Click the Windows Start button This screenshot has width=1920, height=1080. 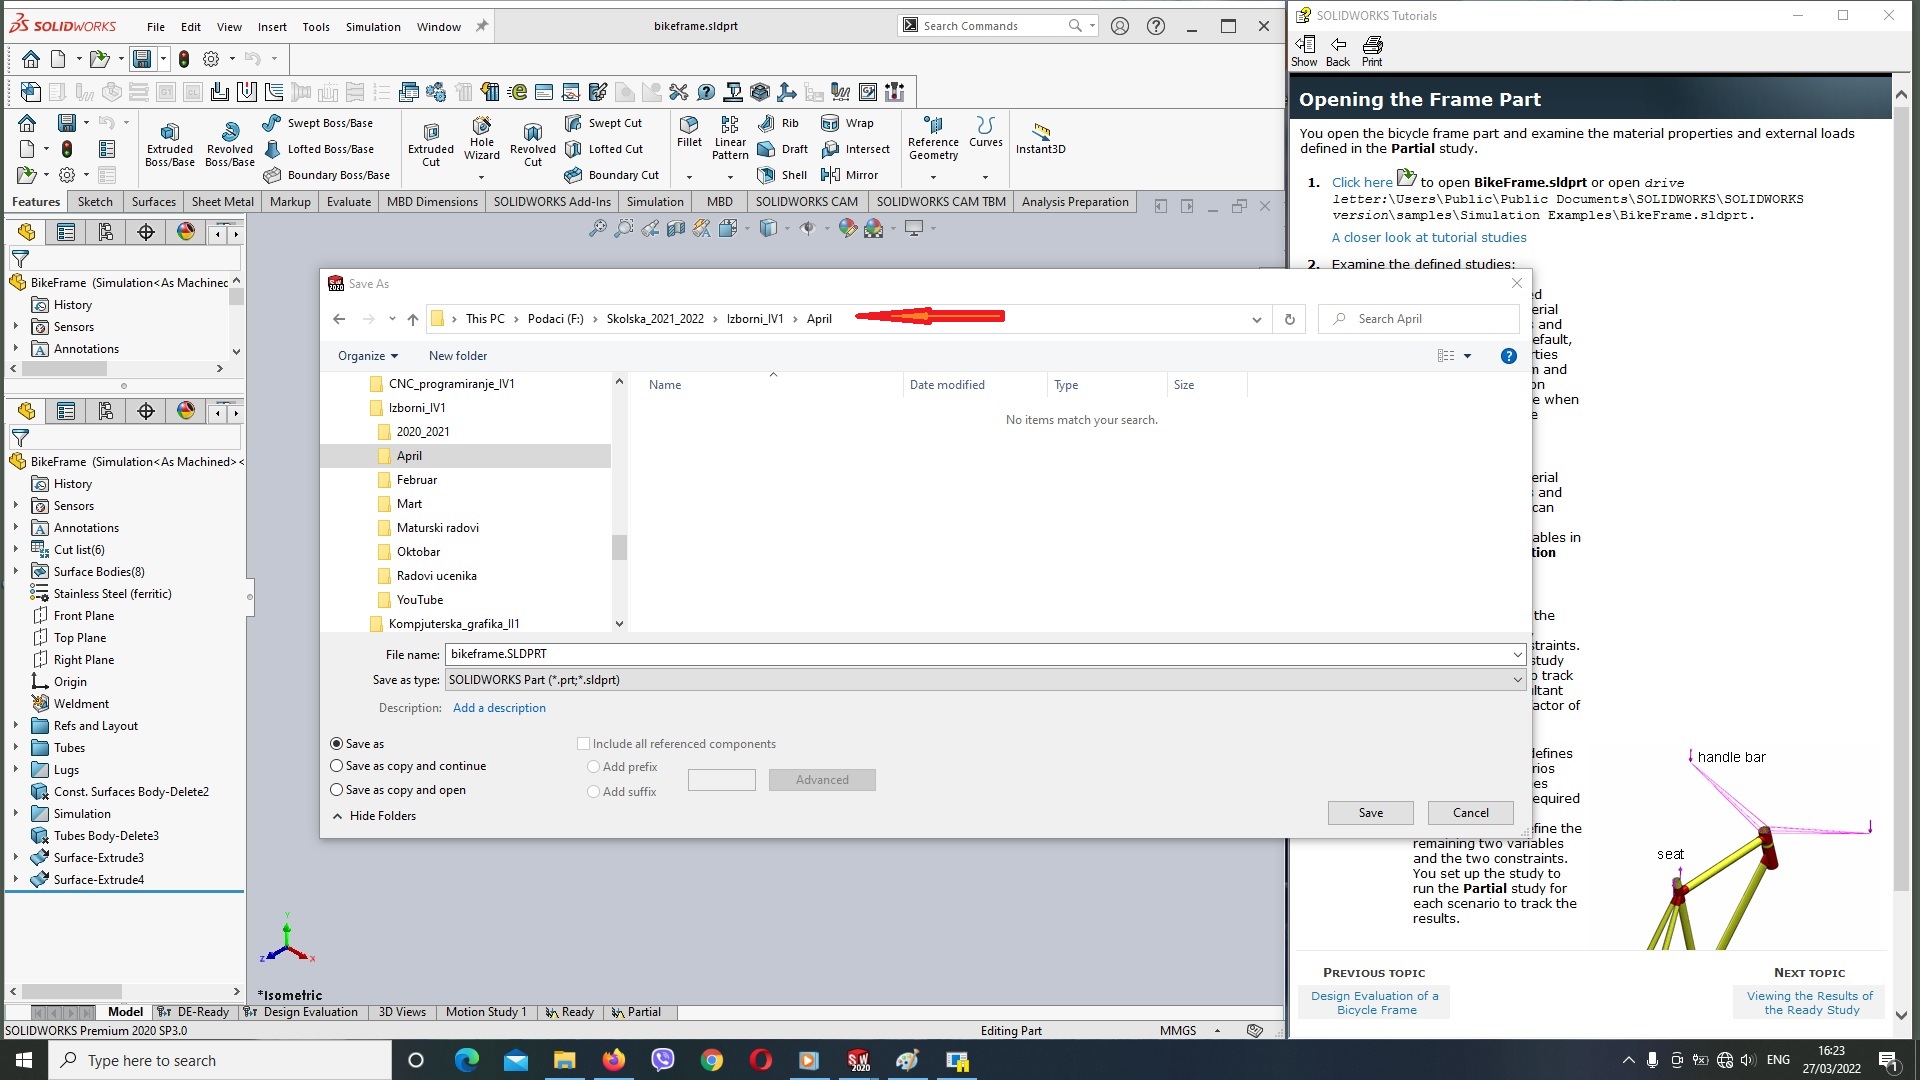point(24,1060)
